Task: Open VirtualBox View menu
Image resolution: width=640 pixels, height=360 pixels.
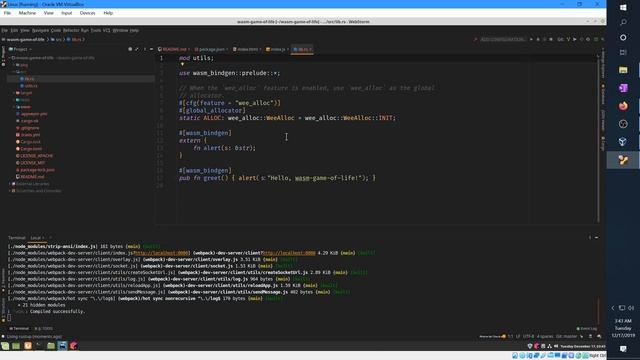Action: click(49, 13)
